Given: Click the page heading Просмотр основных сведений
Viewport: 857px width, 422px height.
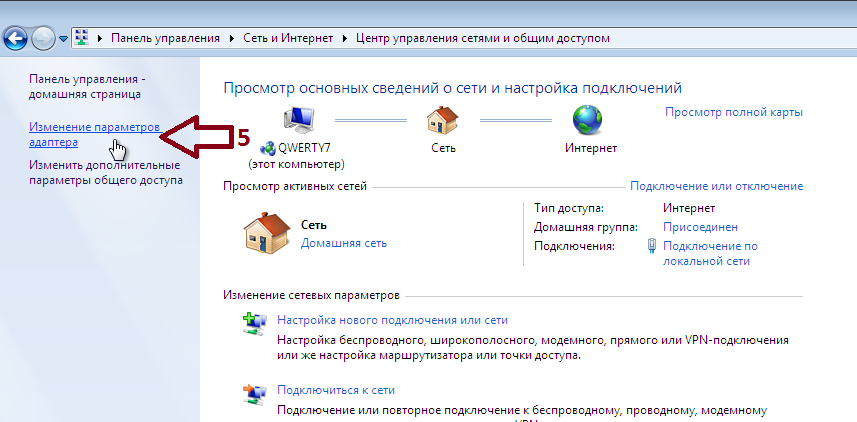Looking at the screenshot, I should 453,89.
